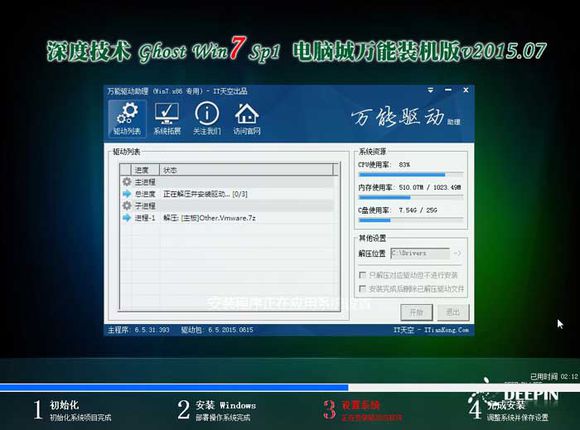Click the 退出 button

point(453,312)
